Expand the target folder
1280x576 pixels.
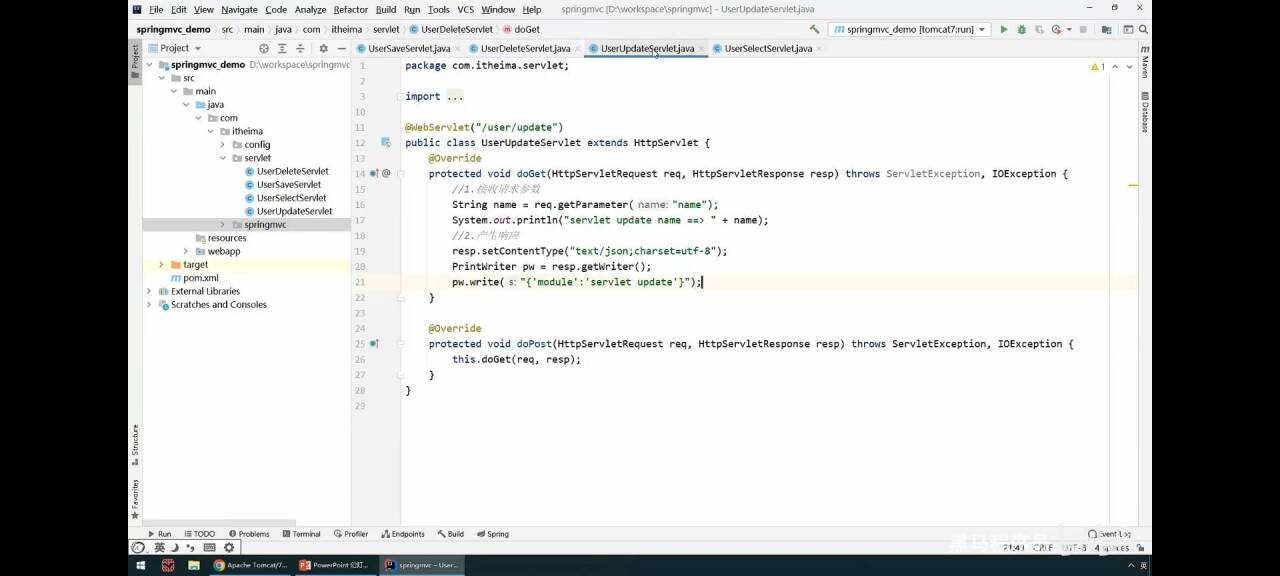(x=161, y=265)
